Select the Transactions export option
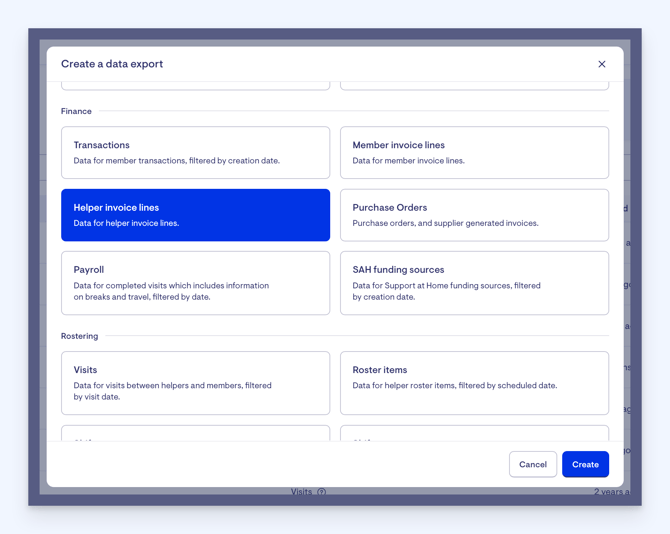The width and height of the screenshot is (670, 534). click(195, 152)
